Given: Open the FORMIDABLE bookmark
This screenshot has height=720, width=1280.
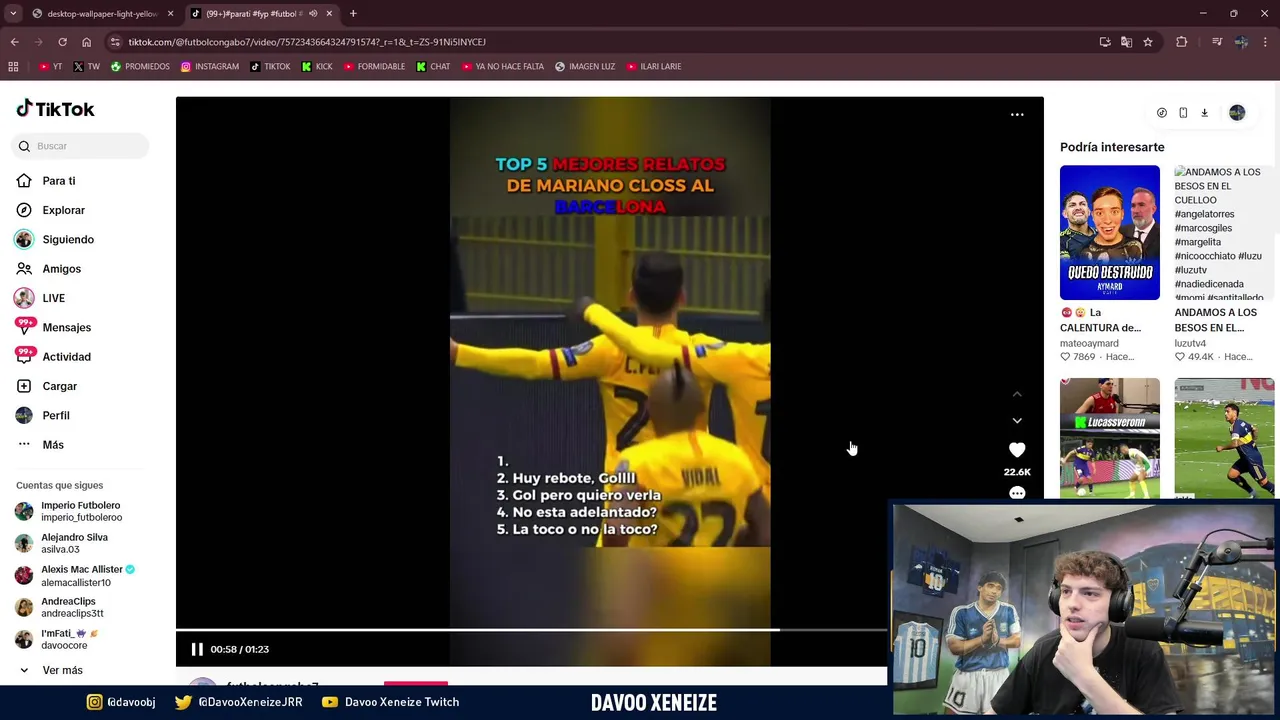Looking at the screenshot, I should pos(374,67).
